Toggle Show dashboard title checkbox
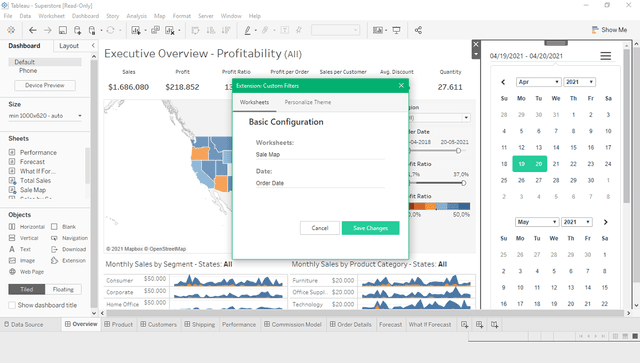Screen dimensions: 640x363 click(12, 305)
